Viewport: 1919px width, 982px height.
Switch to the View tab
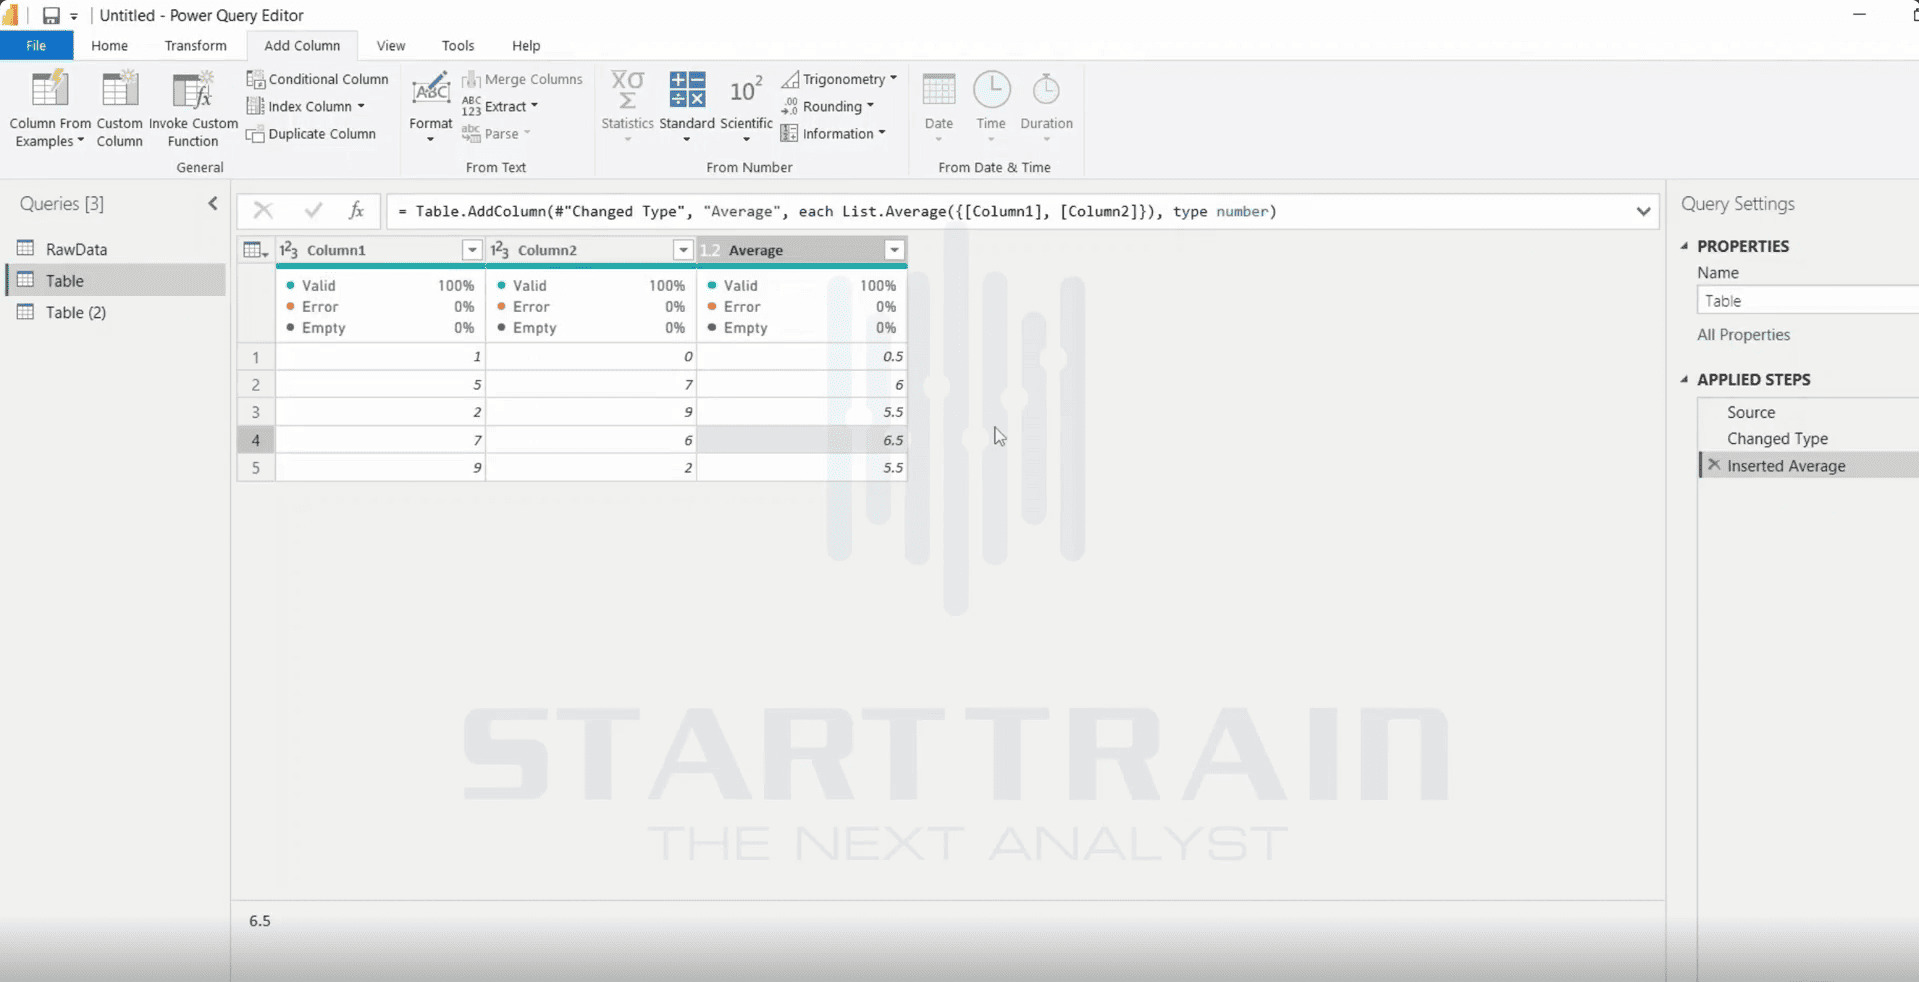tap(391, 45)
